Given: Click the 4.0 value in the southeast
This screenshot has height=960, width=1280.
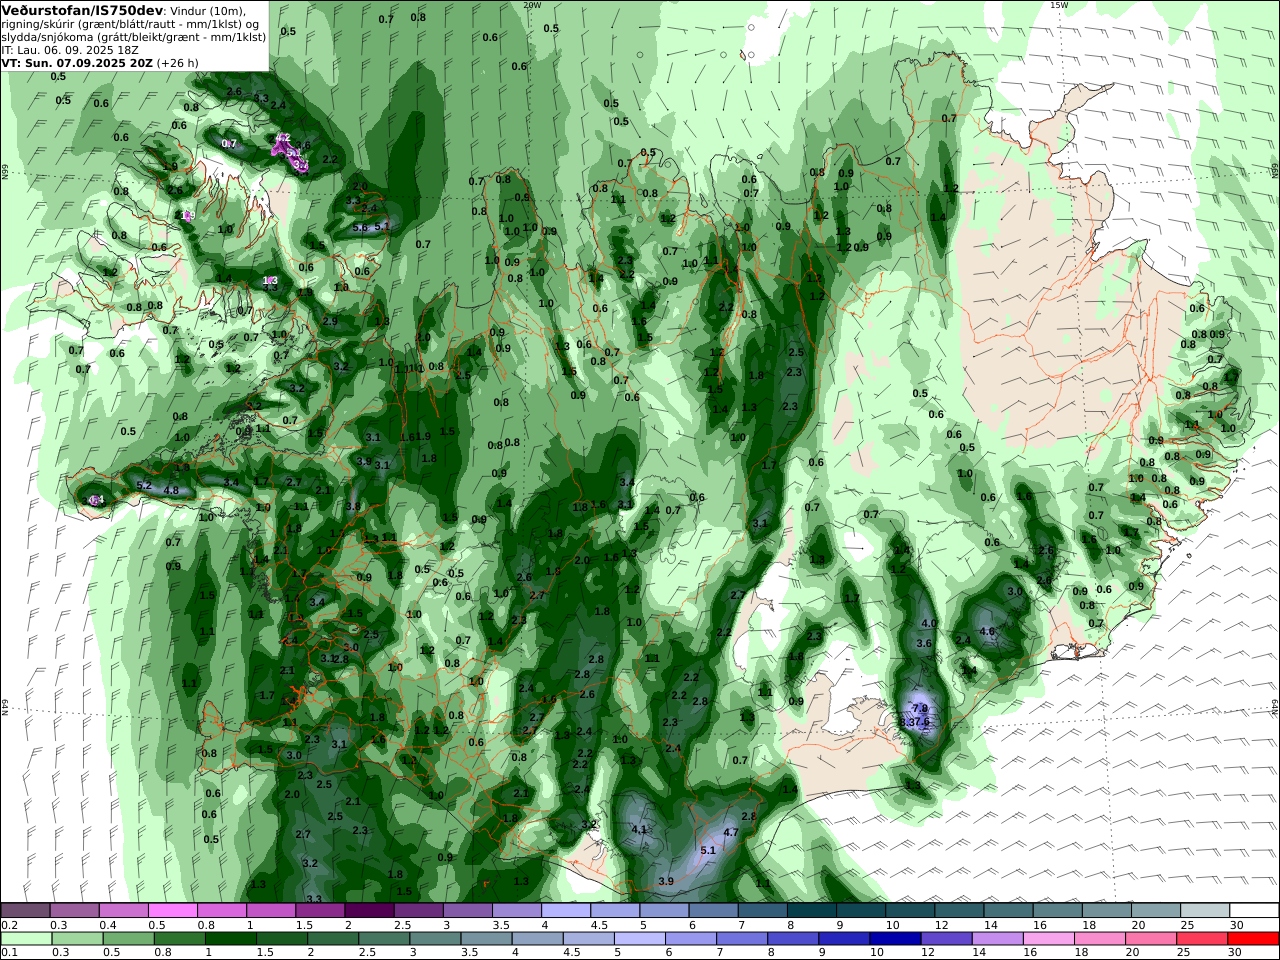Looking at the screenshot, I should click(x=928, y=623).
